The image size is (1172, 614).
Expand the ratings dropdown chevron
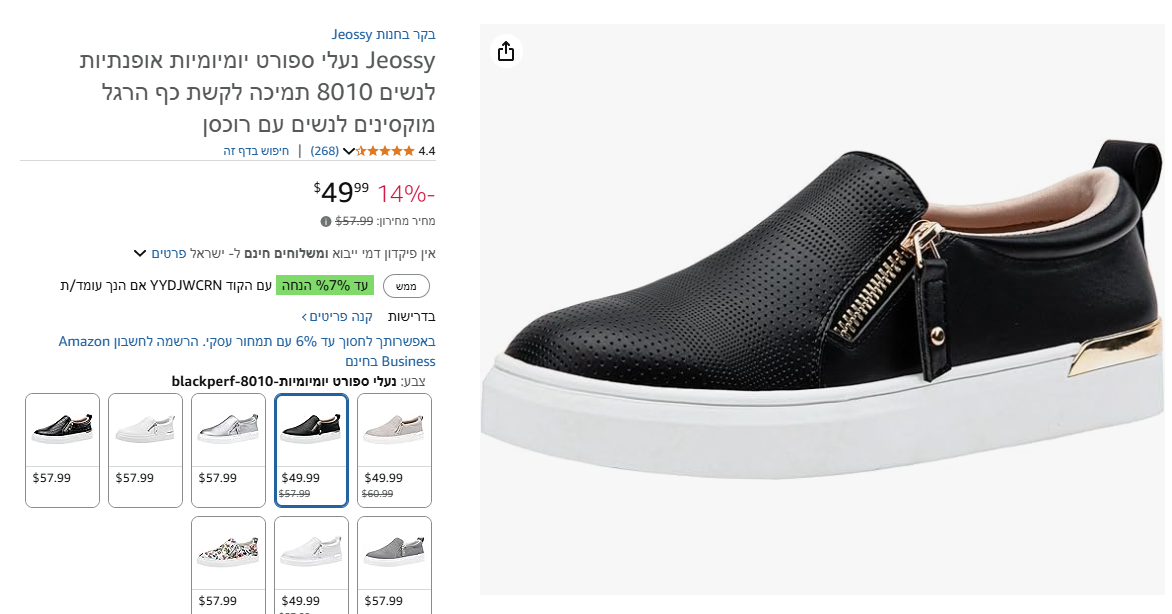click(349, 151)
